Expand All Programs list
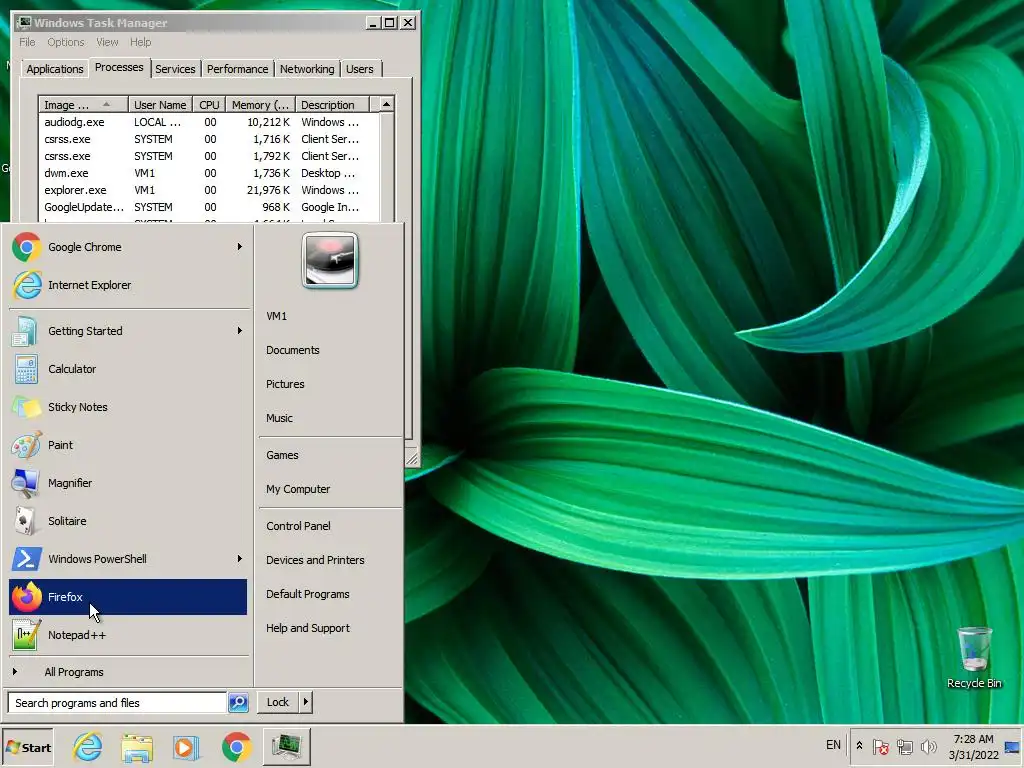1024x768 pixels. point(128,672)
